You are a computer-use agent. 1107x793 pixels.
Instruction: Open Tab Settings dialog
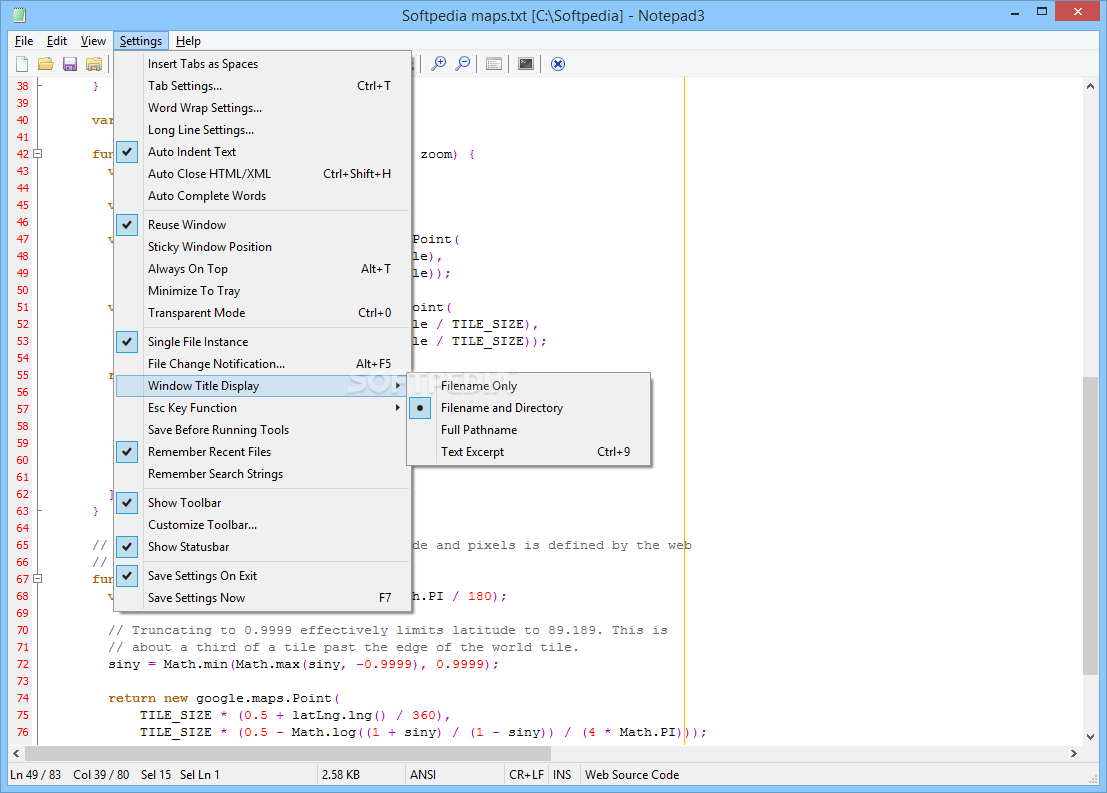262,85
